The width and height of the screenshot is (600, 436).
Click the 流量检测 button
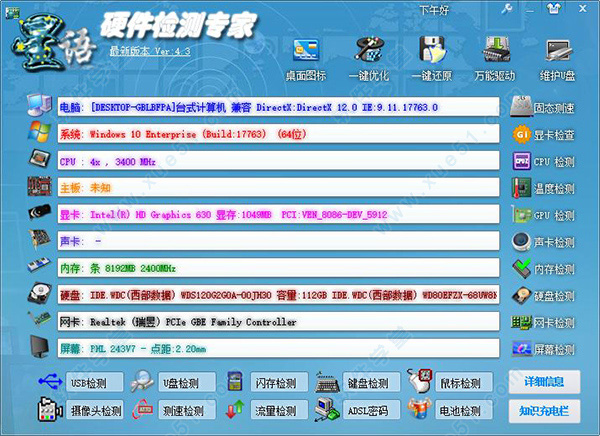279,410
